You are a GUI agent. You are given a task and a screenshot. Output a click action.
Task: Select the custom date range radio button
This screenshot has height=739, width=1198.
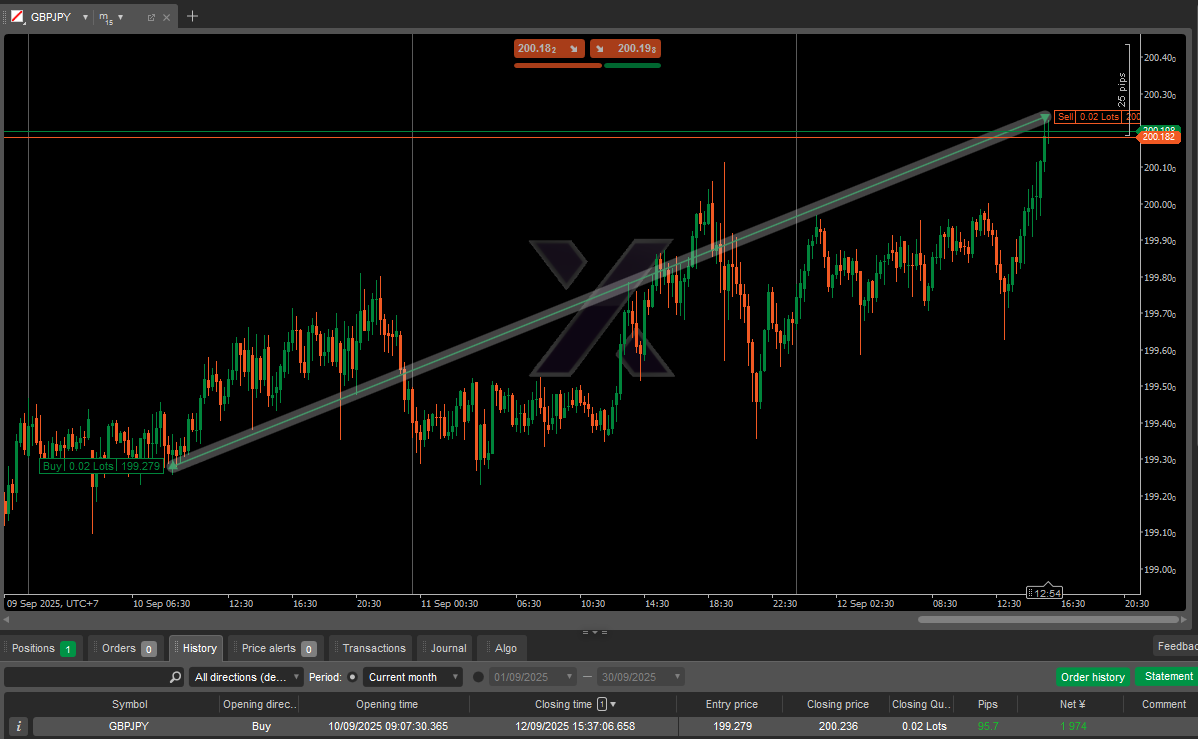coord(478,677)
